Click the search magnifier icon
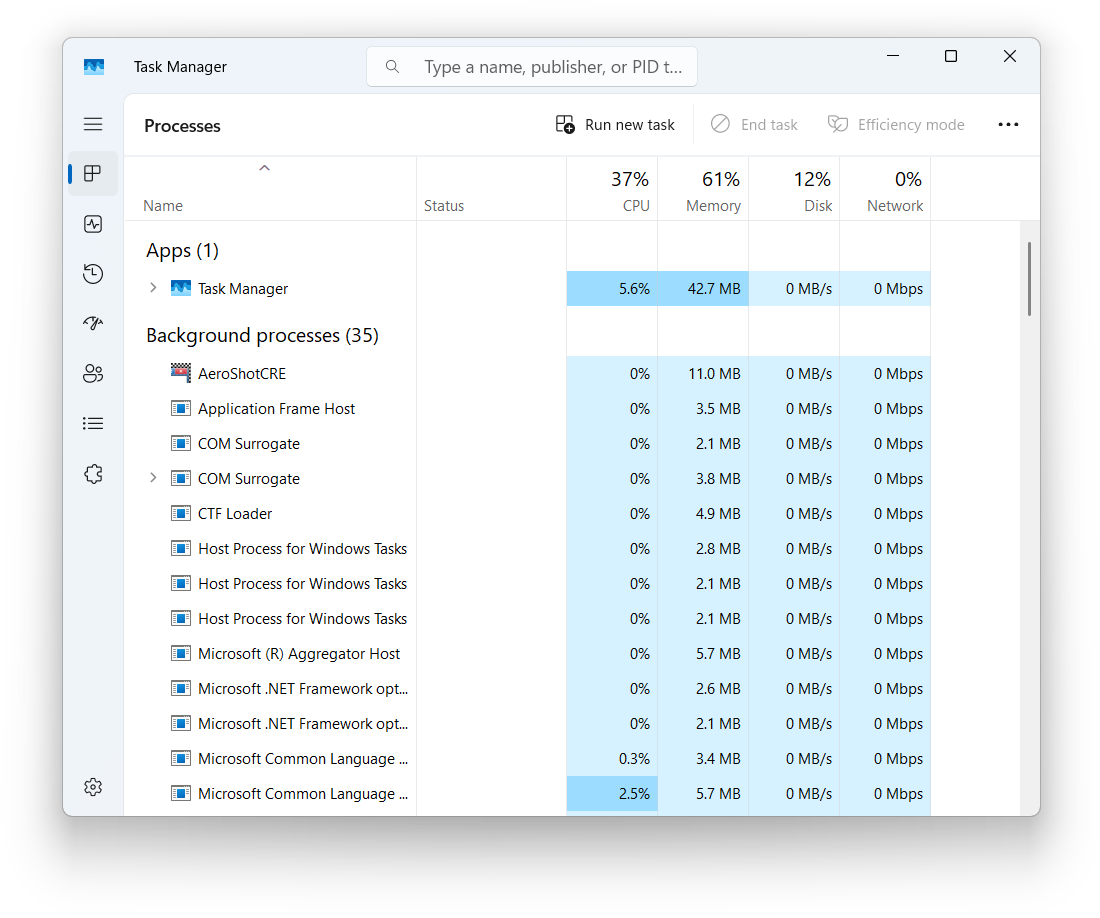This screenshot has width=1100, height=918. coord(392,67)
